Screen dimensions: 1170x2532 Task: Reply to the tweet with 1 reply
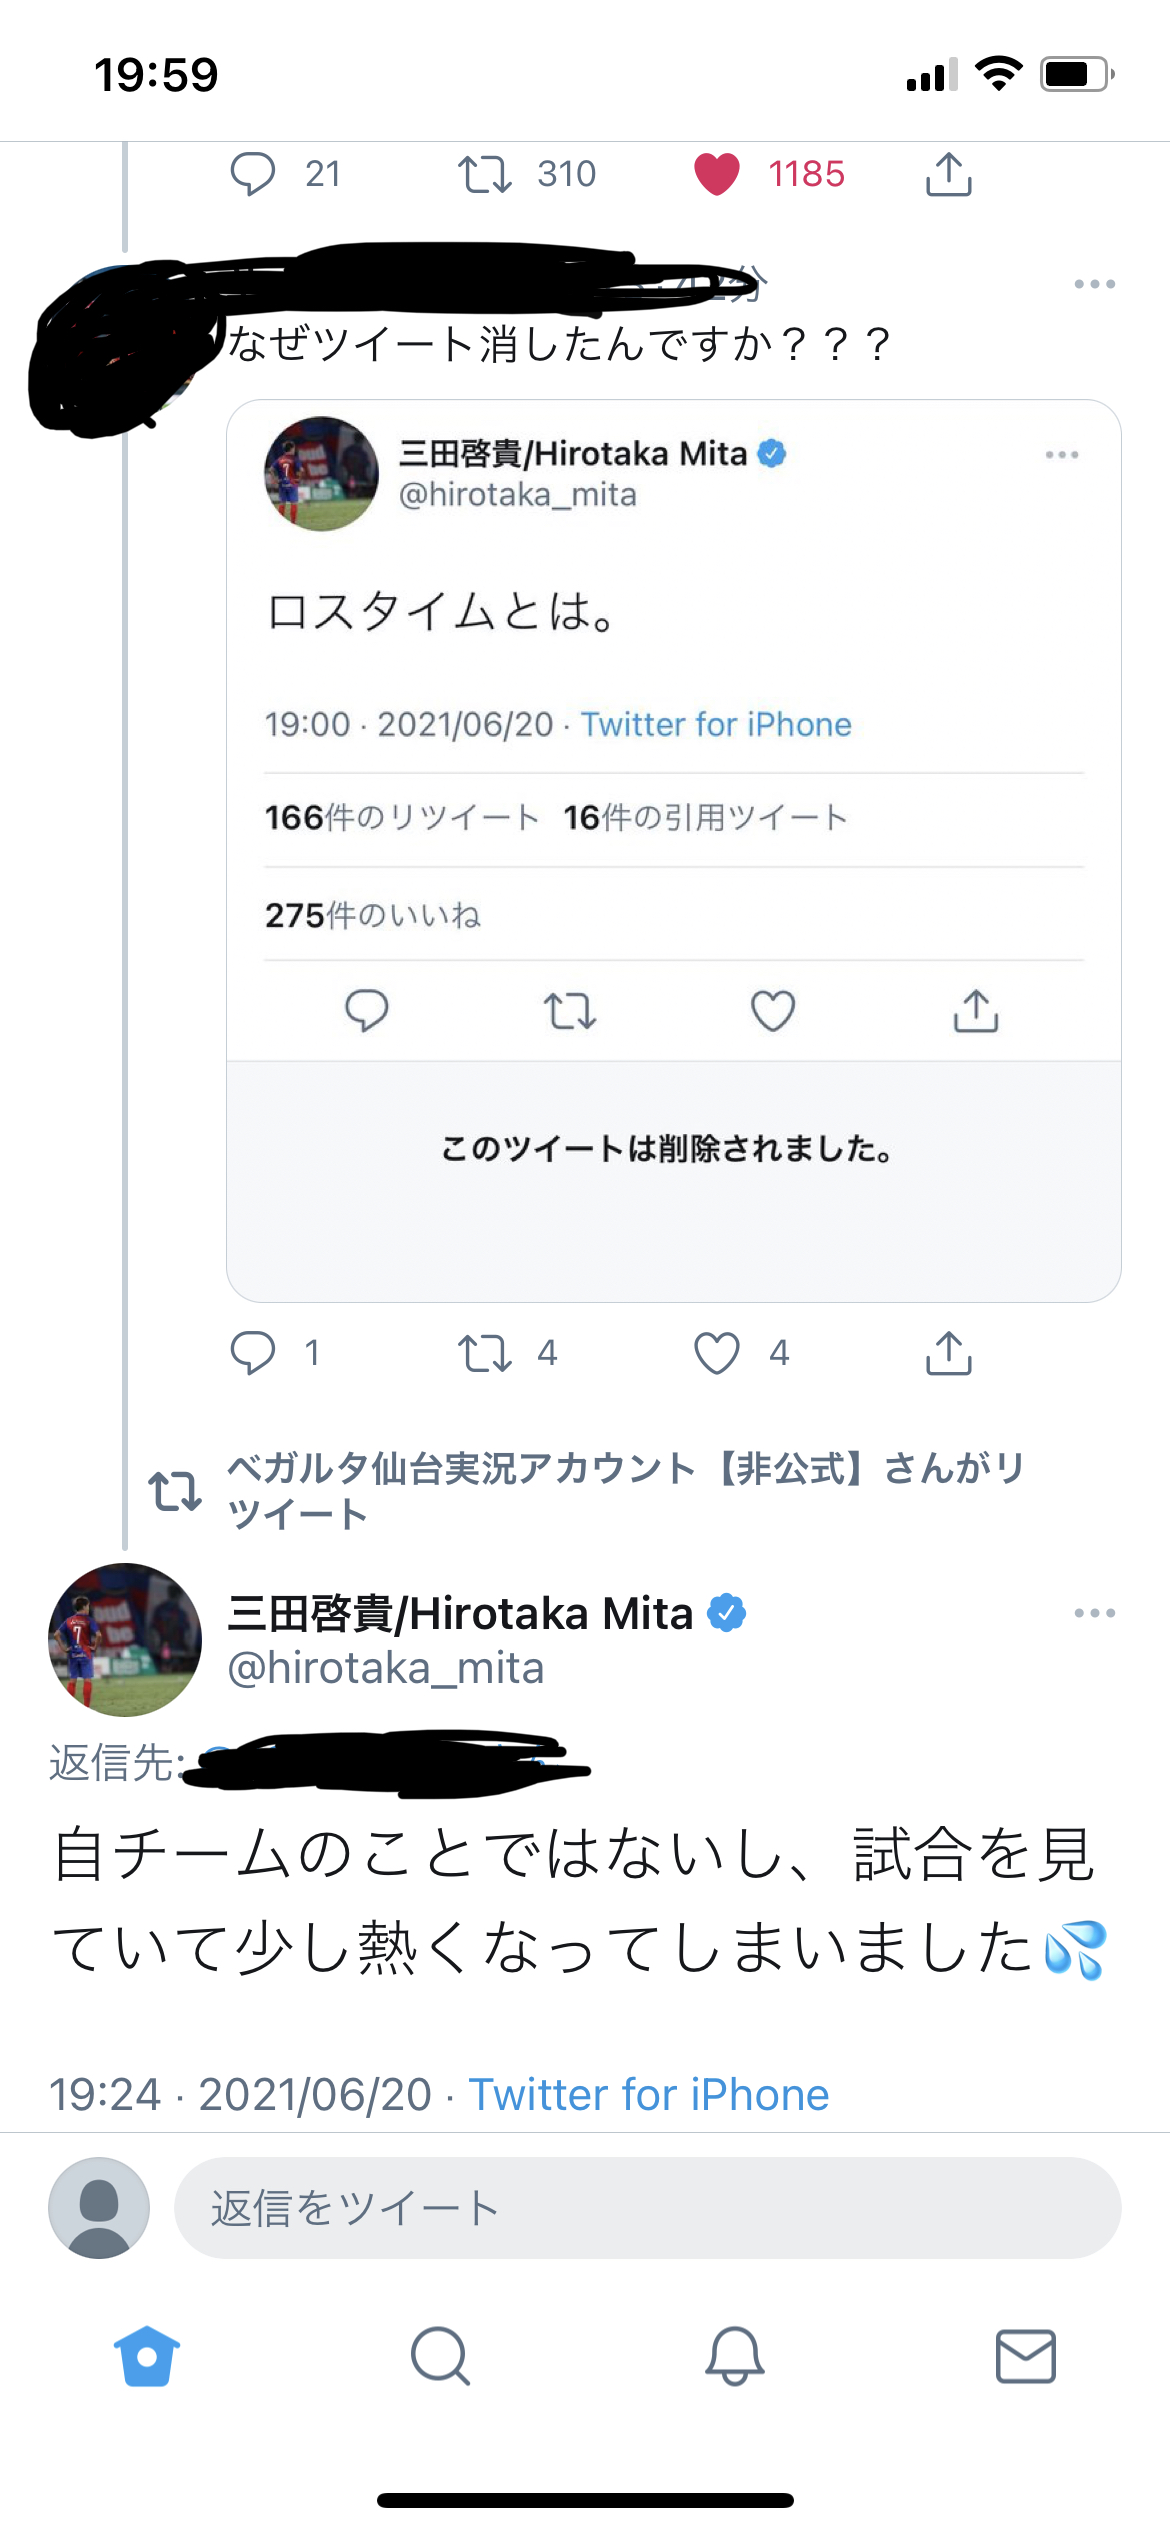(252, 1353)
